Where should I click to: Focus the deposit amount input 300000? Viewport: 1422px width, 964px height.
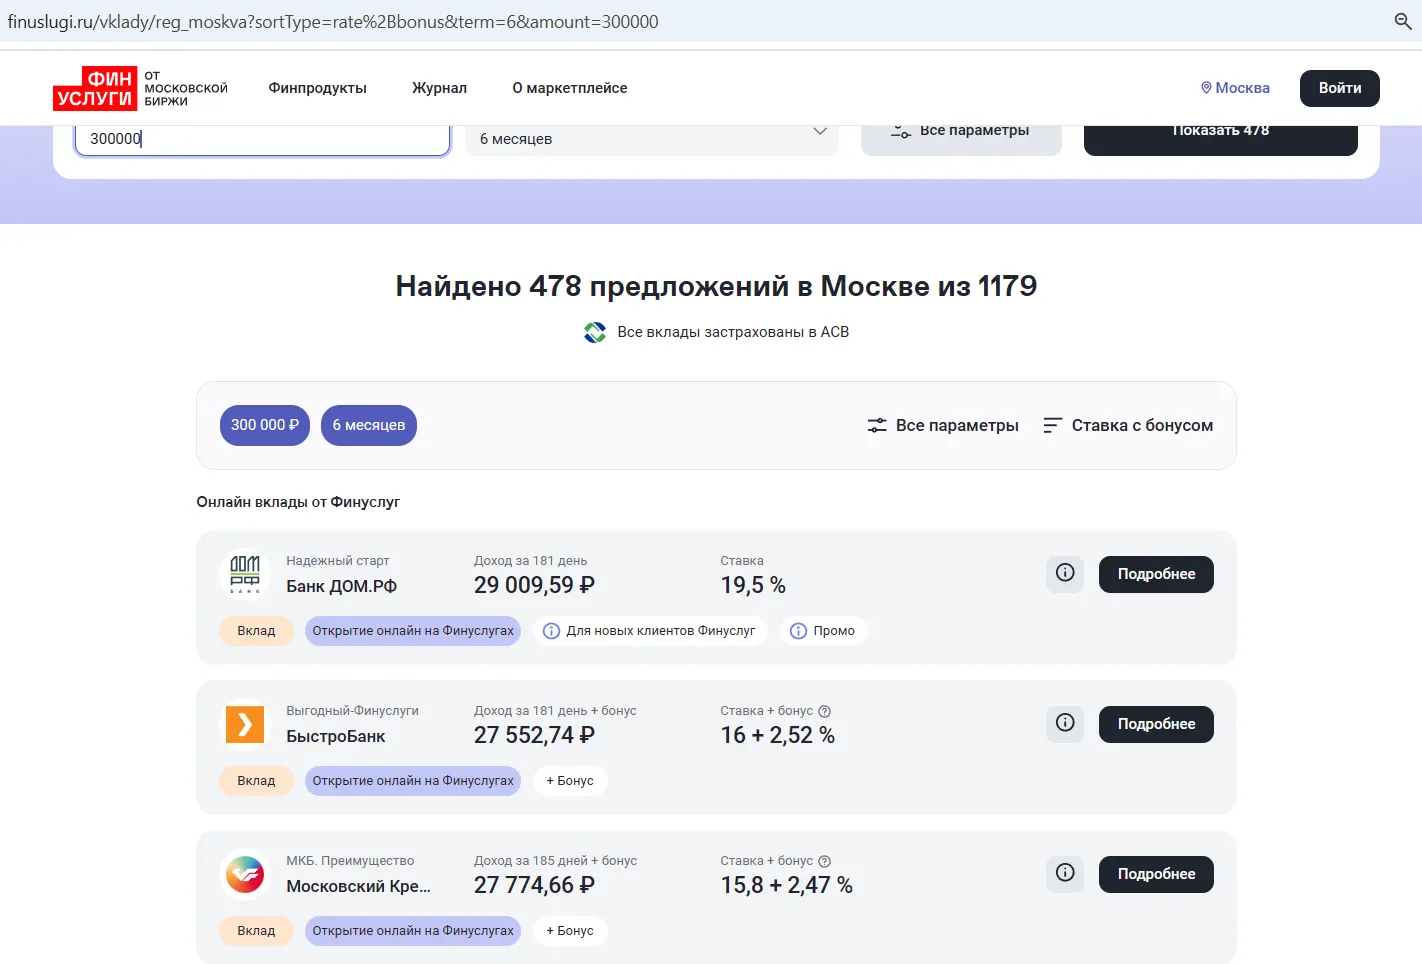[x=262, y=139]
